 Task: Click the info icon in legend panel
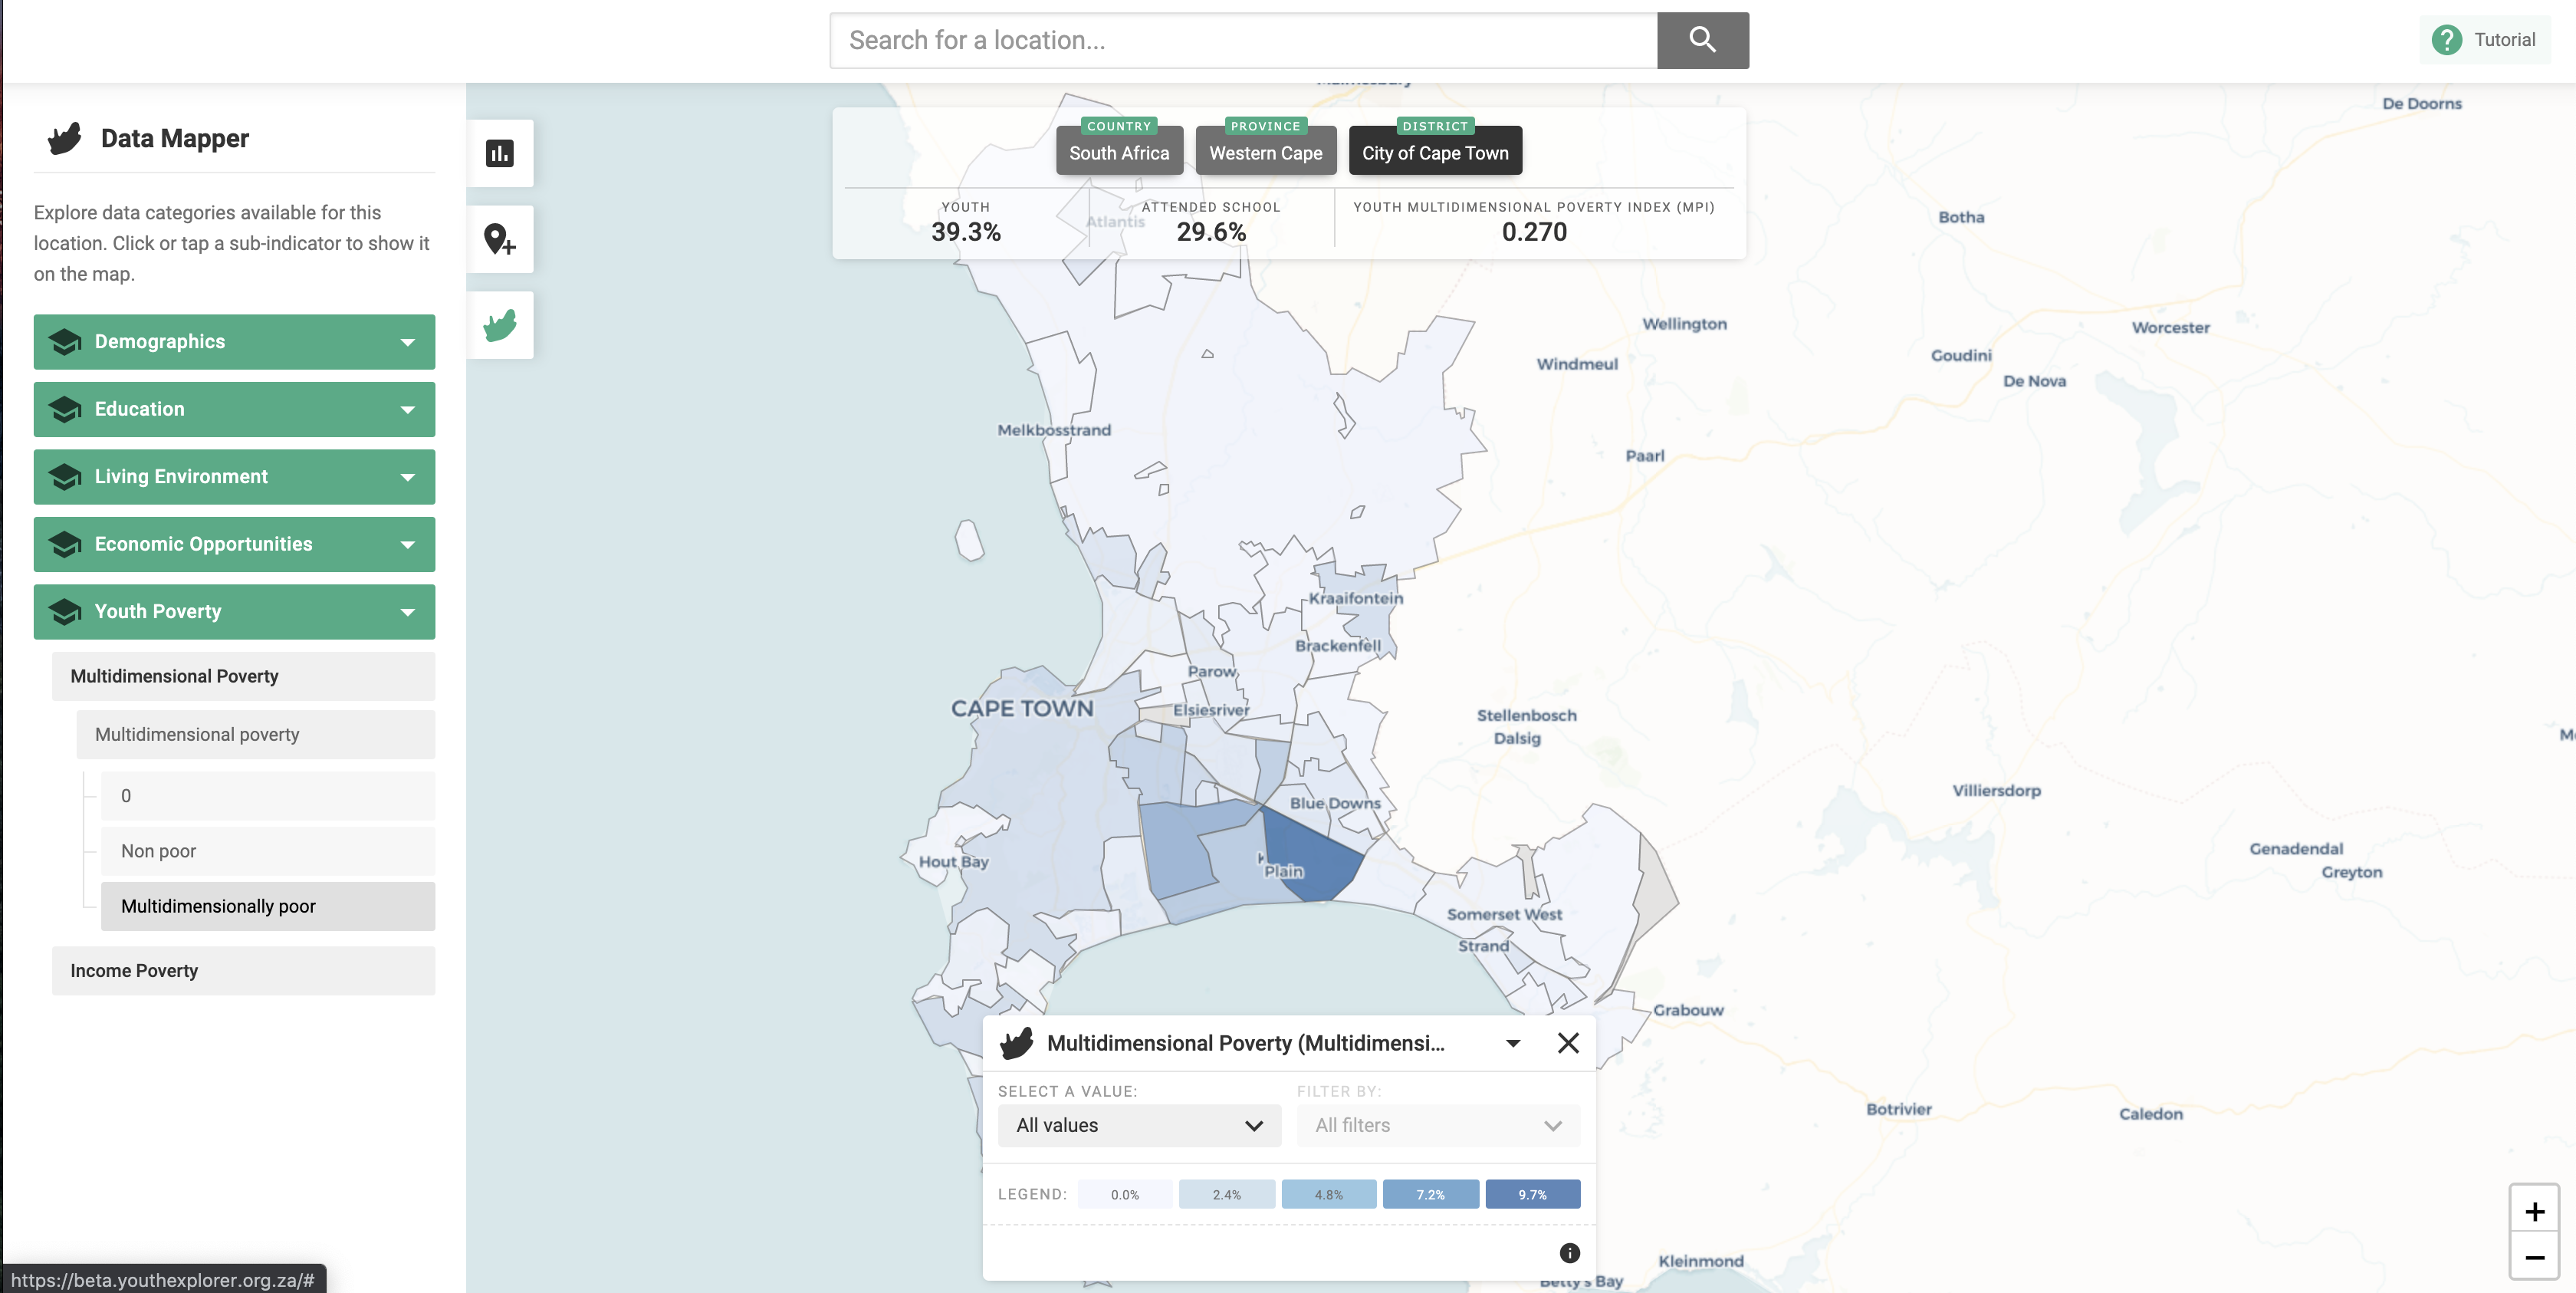pos(1569,1252)
